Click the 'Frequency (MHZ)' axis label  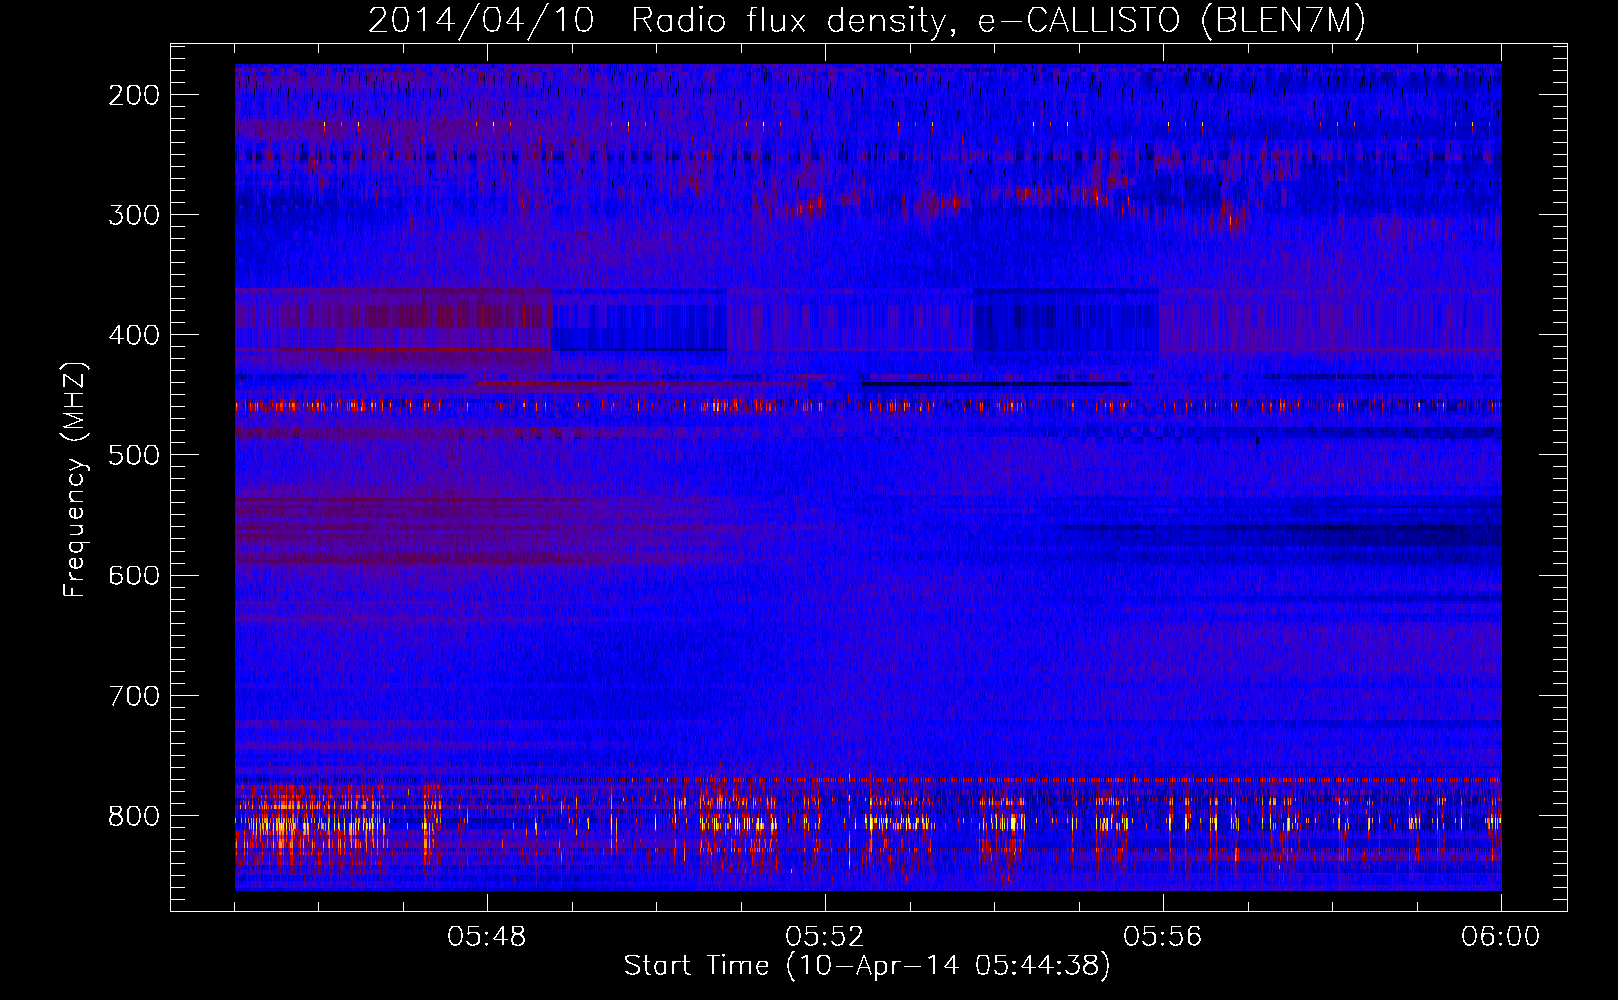tap(76, 479)
